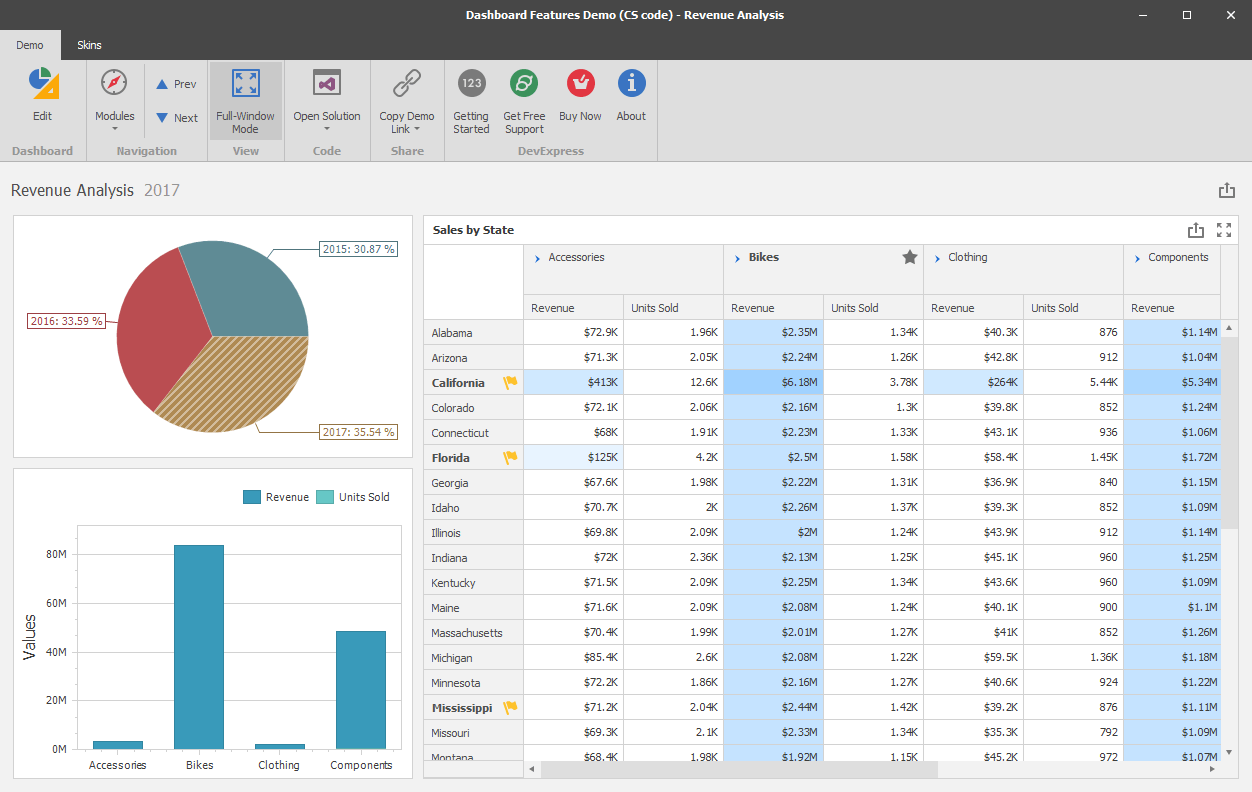Click Open Solution in the Code group
This screenshot has height=792, width=1252.
coord(327,84)
